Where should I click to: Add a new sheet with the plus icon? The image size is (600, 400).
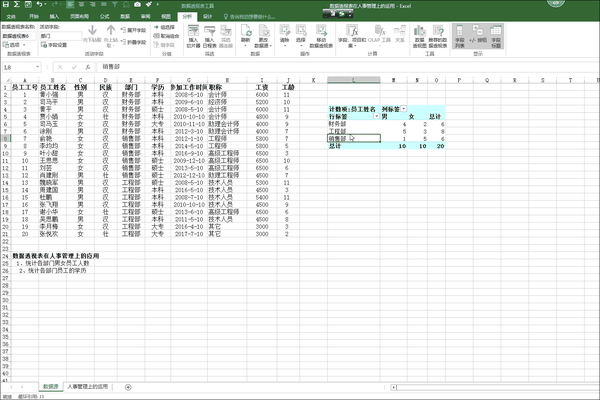[128, 387]
